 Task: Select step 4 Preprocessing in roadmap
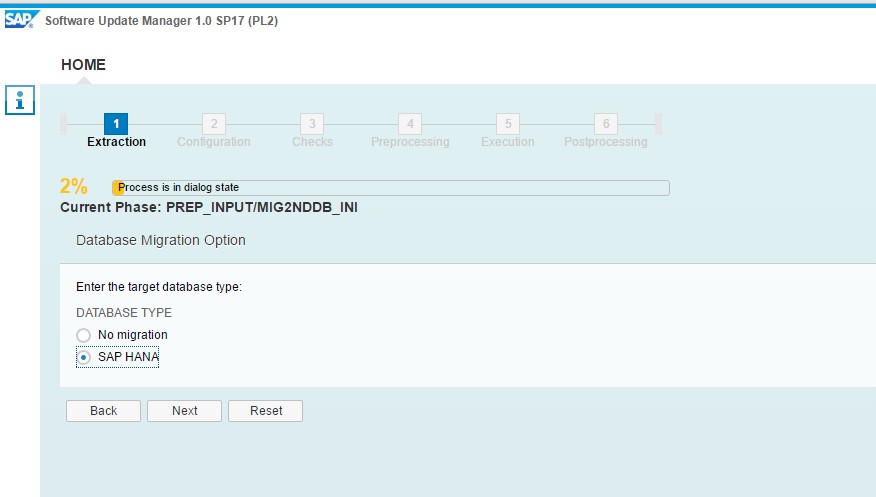tap(410, 124)
